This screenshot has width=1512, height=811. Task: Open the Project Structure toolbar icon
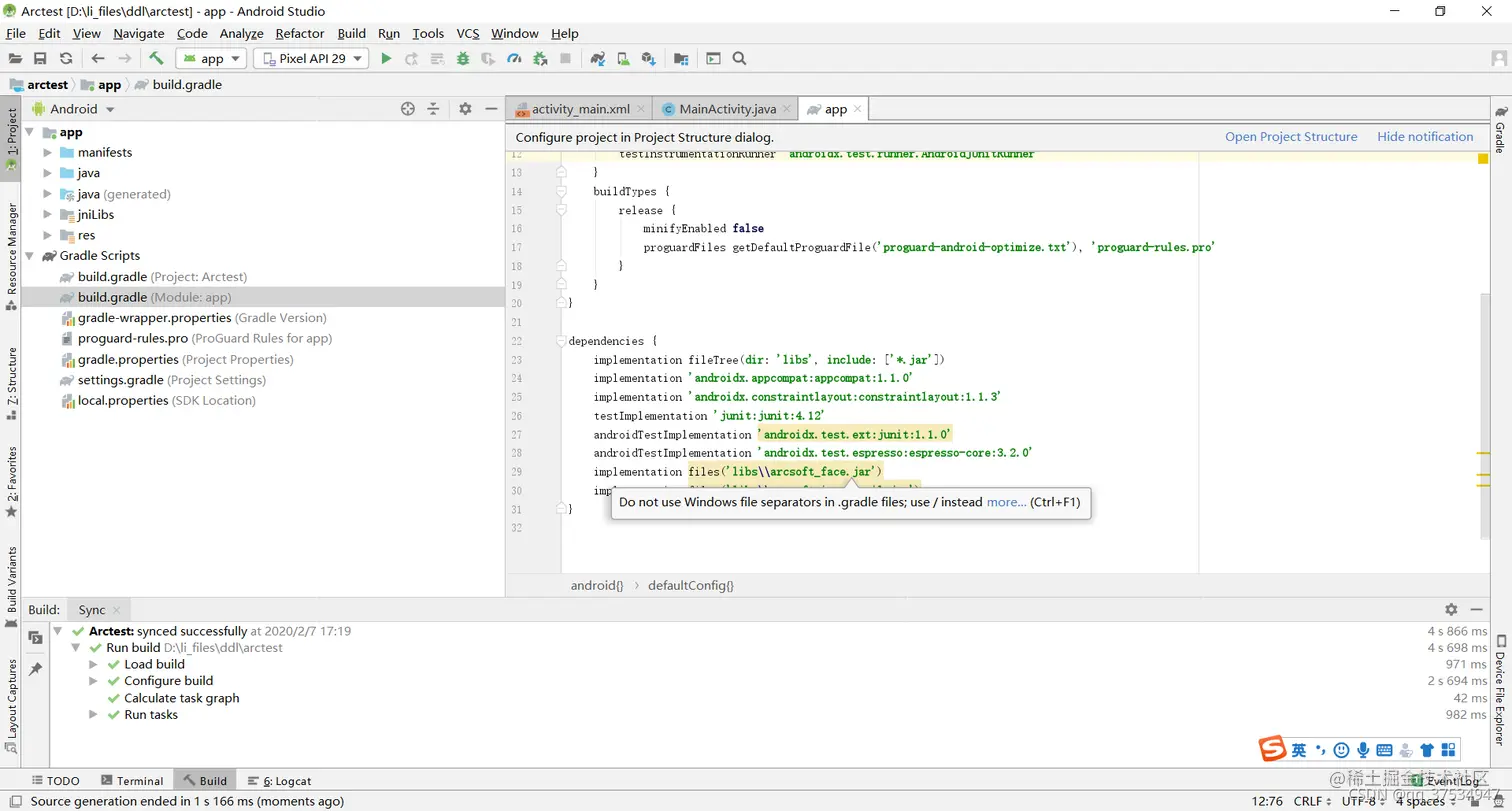coord(681,59)
